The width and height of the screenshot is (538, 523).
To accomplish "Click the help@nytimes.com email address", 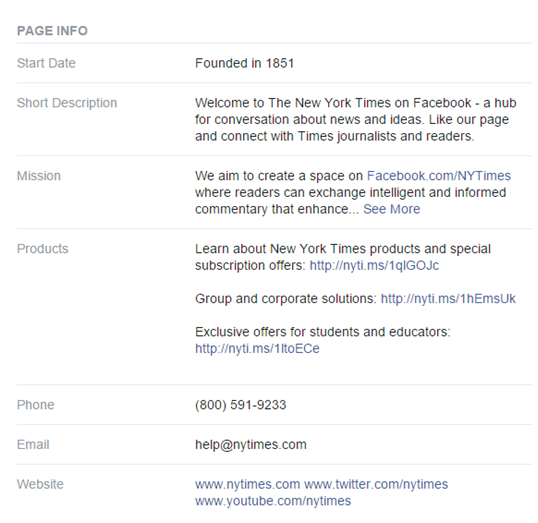I will pyautogui.click(x=251, y=445).
